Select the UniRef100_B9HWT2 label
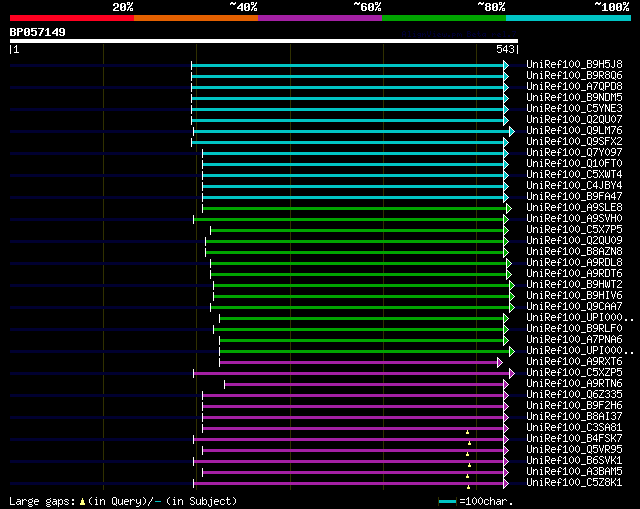 coord(574,285)
